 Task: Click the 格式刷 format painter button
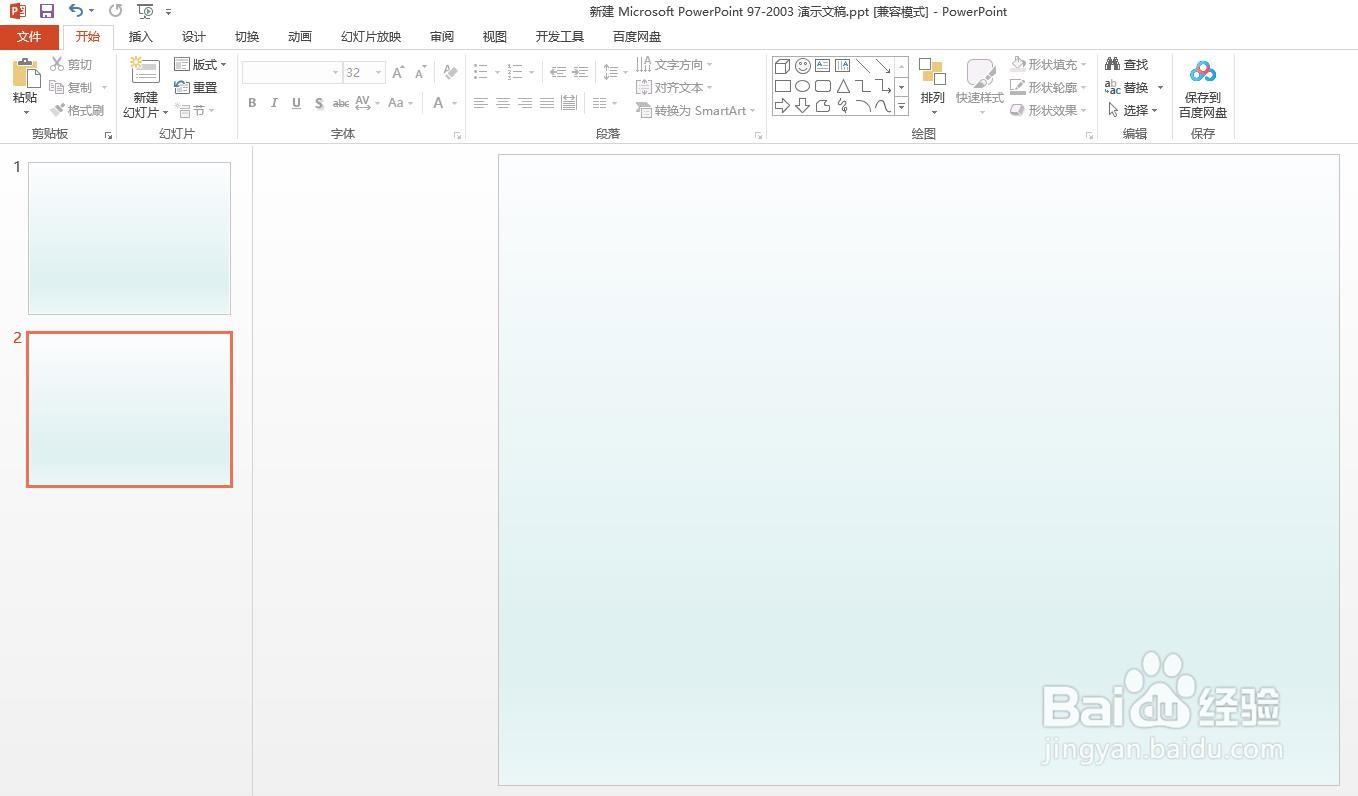pos(77,110)
